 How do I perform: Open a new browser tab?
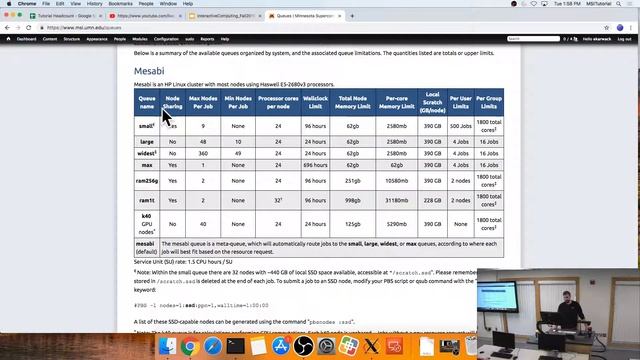[x=352, y=16]
